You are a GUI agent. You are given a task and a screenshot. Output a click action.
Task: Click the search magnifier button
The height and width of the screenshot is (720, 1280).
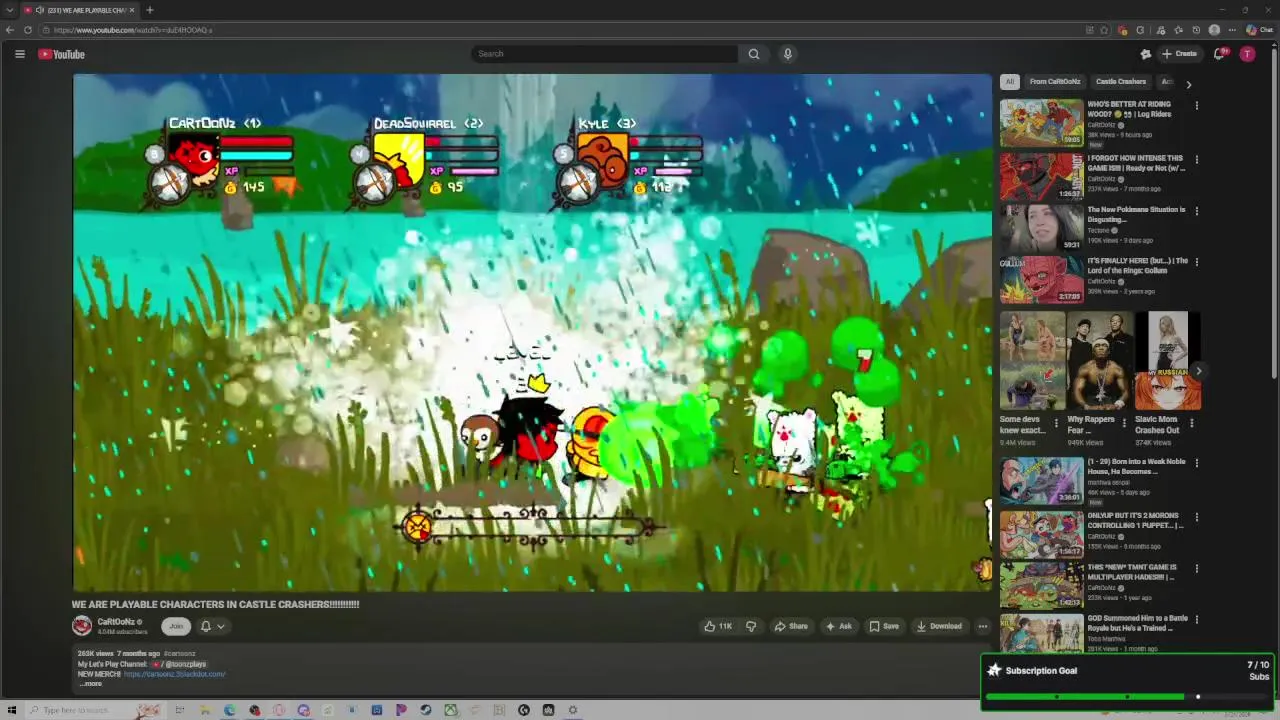coord(754,54)
